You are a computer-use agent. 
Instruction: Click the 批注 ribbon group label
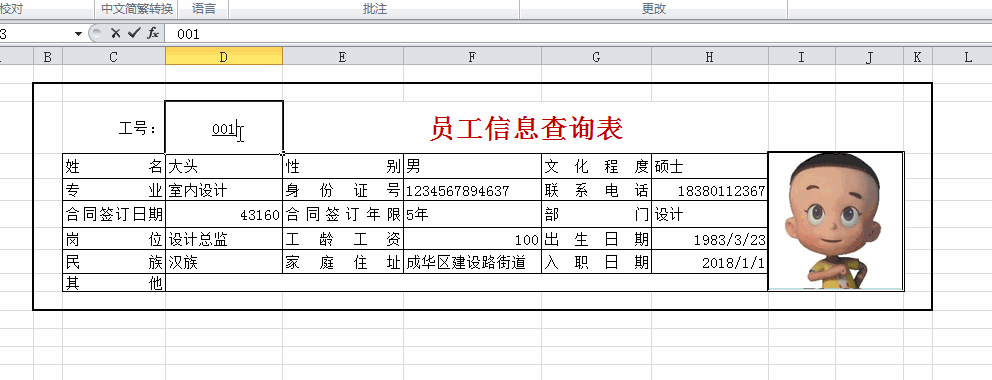coord(375,9)
